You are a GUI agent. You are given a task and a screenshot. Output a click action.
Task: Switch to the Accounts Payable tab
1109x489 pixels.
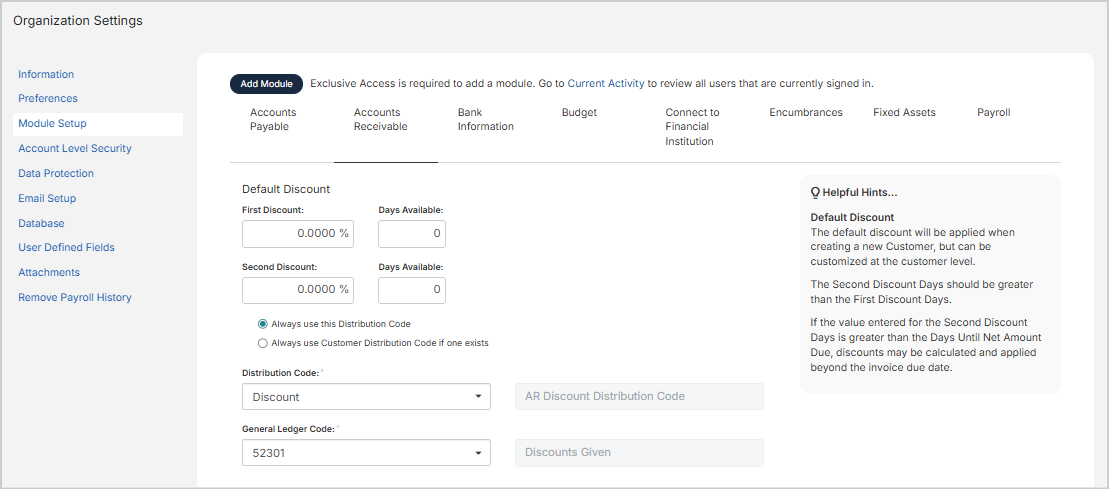(273, 120)
